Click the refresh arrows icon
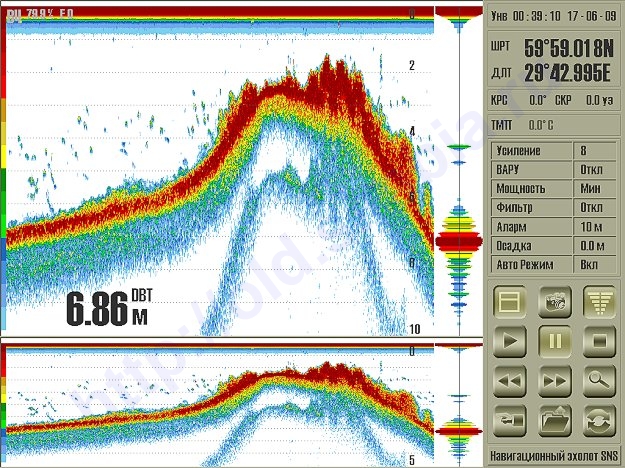 point(598,421)
